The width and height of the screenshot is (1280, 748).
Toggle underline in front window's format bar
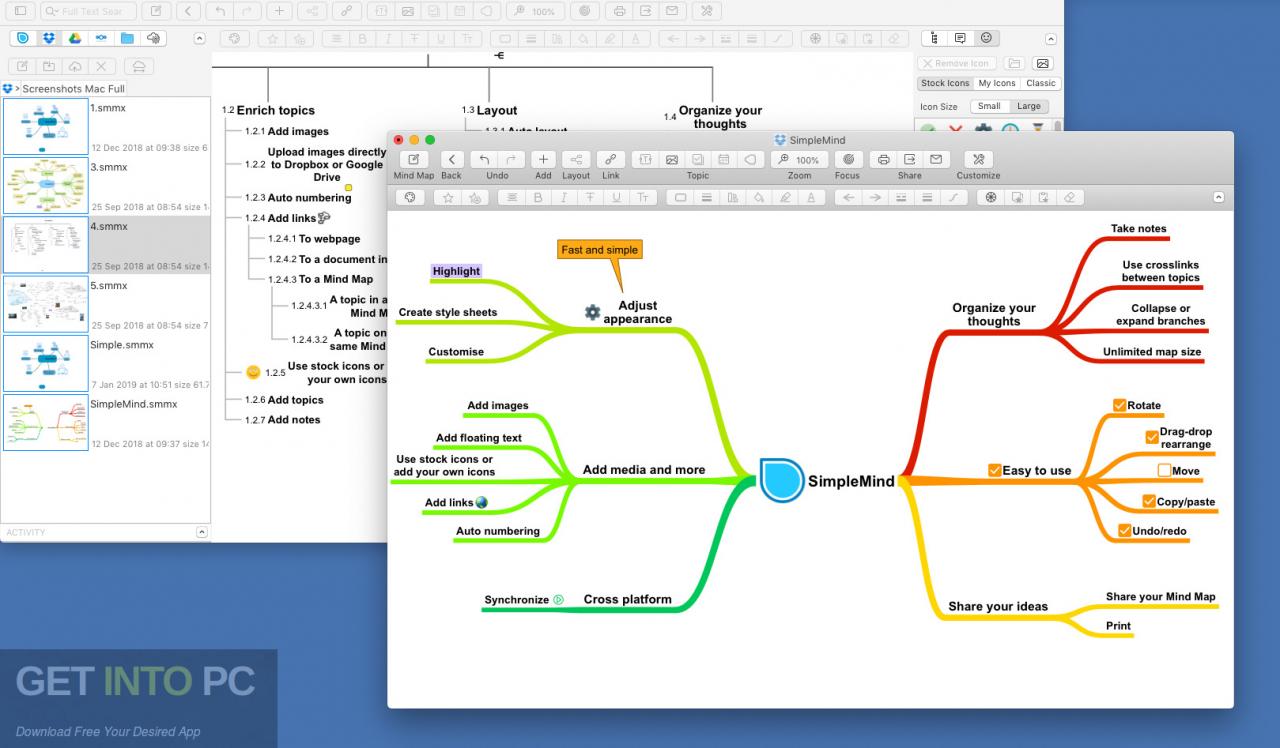click(615, 197)
